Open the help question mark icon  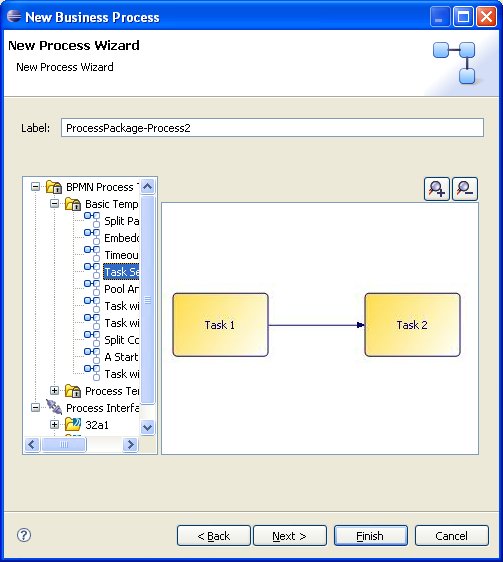[24, 535]
